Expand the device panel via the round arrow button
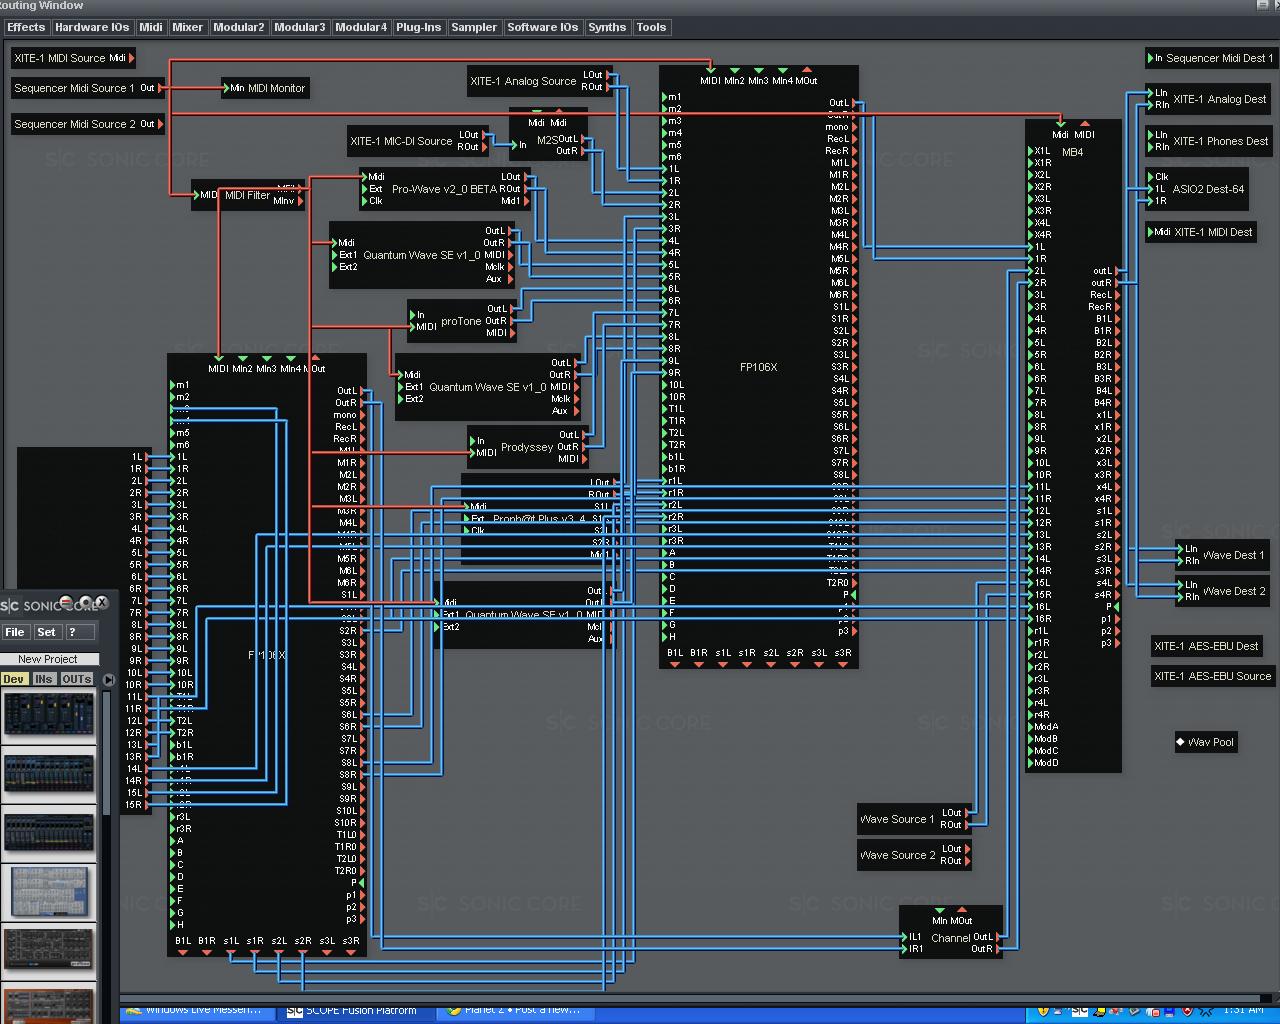This screenshot has height=1024, width=1280. (108, 680)
